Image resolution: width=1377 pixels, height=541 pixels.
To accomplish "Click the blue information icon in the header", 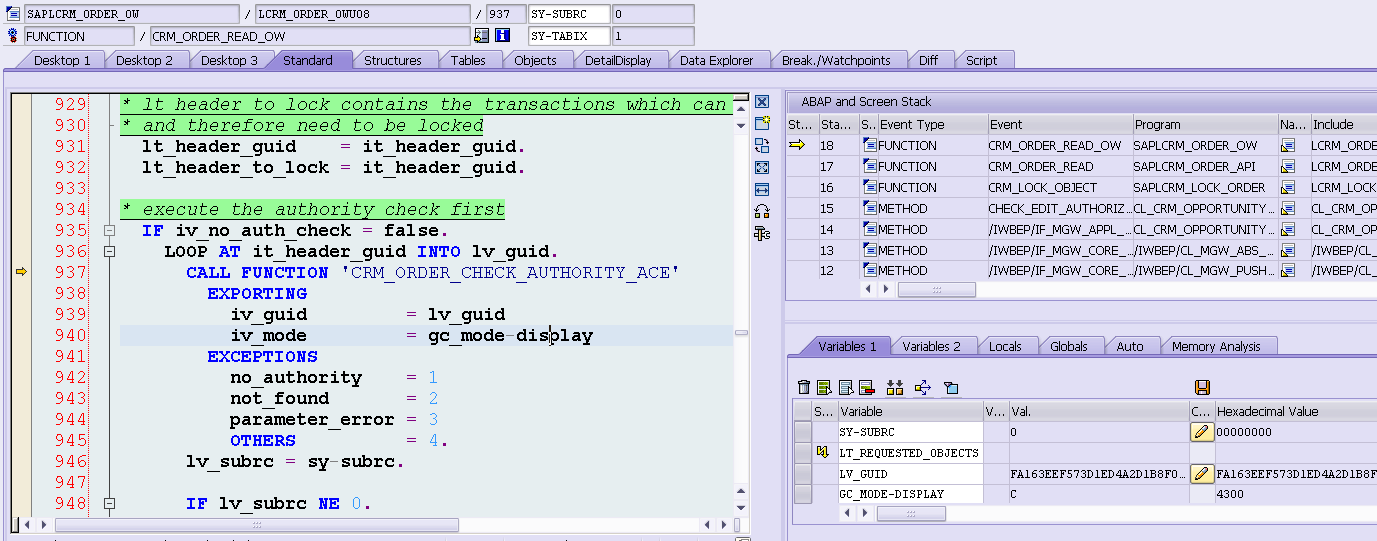I will tap(503, 36).
